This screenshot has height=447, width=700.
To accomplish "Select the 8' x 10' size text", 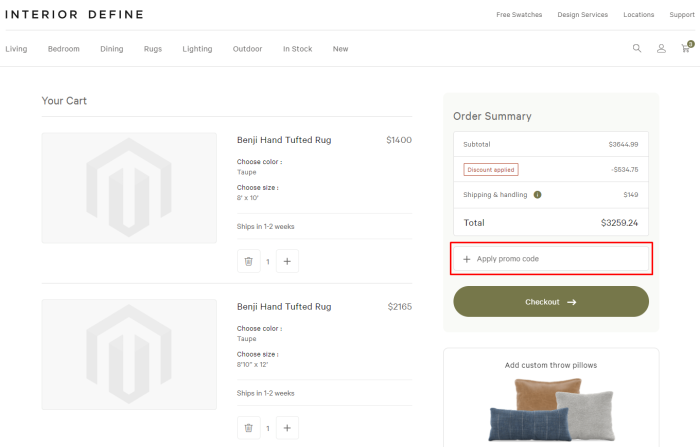I will coord(248,198).
